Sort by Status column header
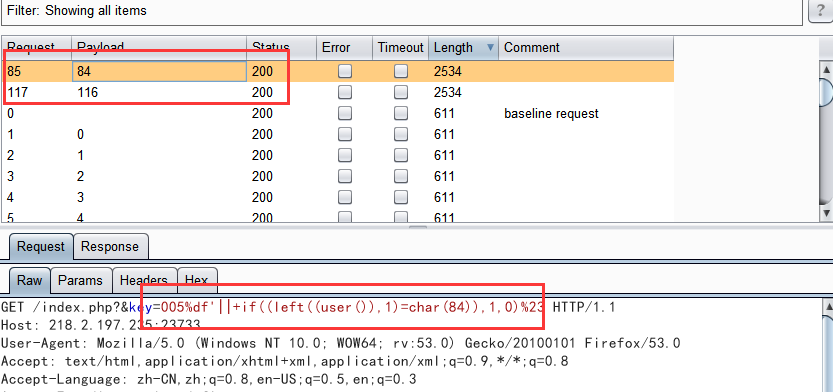 [x=282, y=48]
